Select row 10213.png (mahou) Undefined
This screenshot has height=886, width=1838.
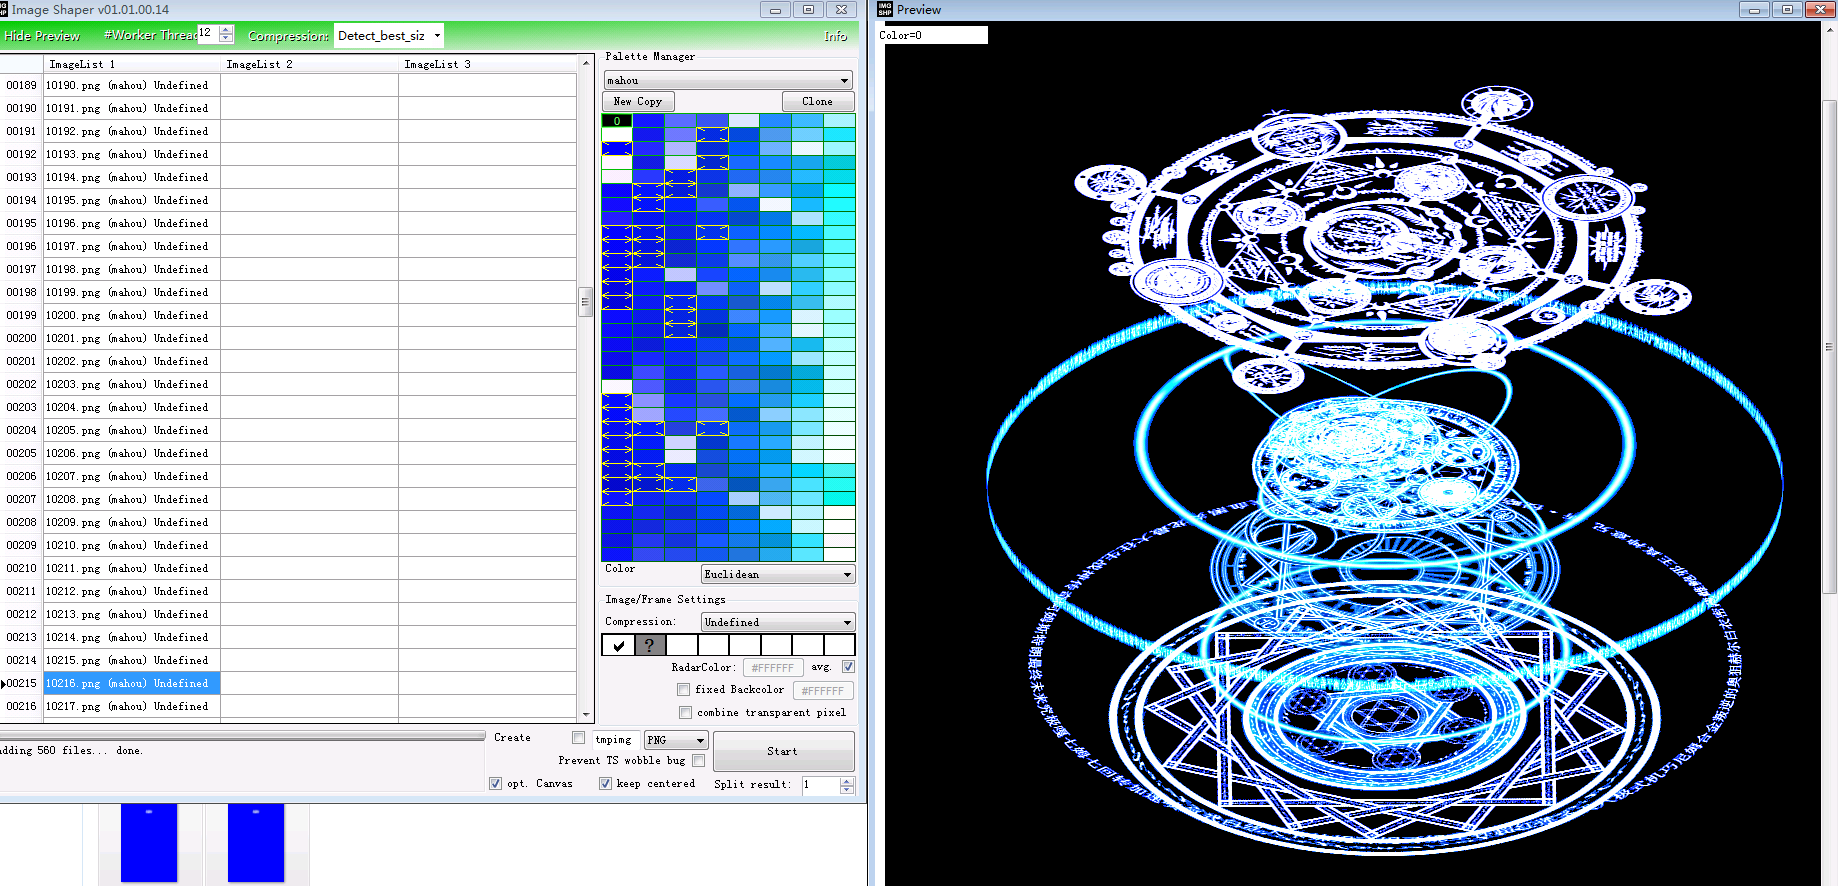click(132, 615)
